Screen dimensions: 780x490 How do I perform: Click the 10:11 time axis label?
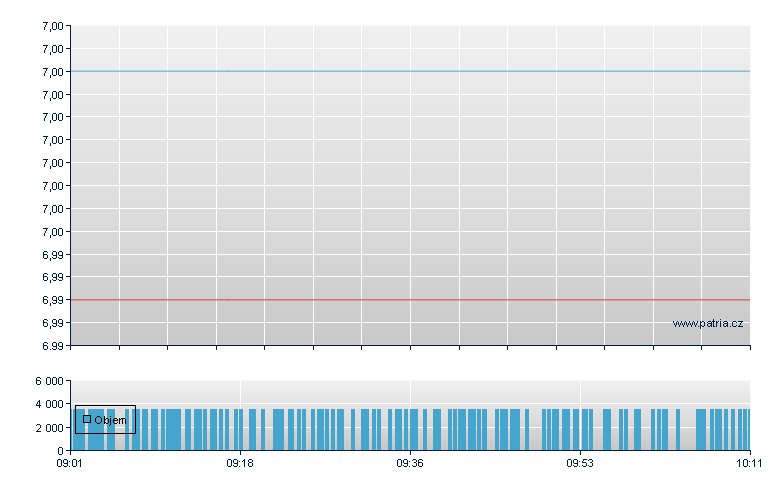tap(749, 463)
